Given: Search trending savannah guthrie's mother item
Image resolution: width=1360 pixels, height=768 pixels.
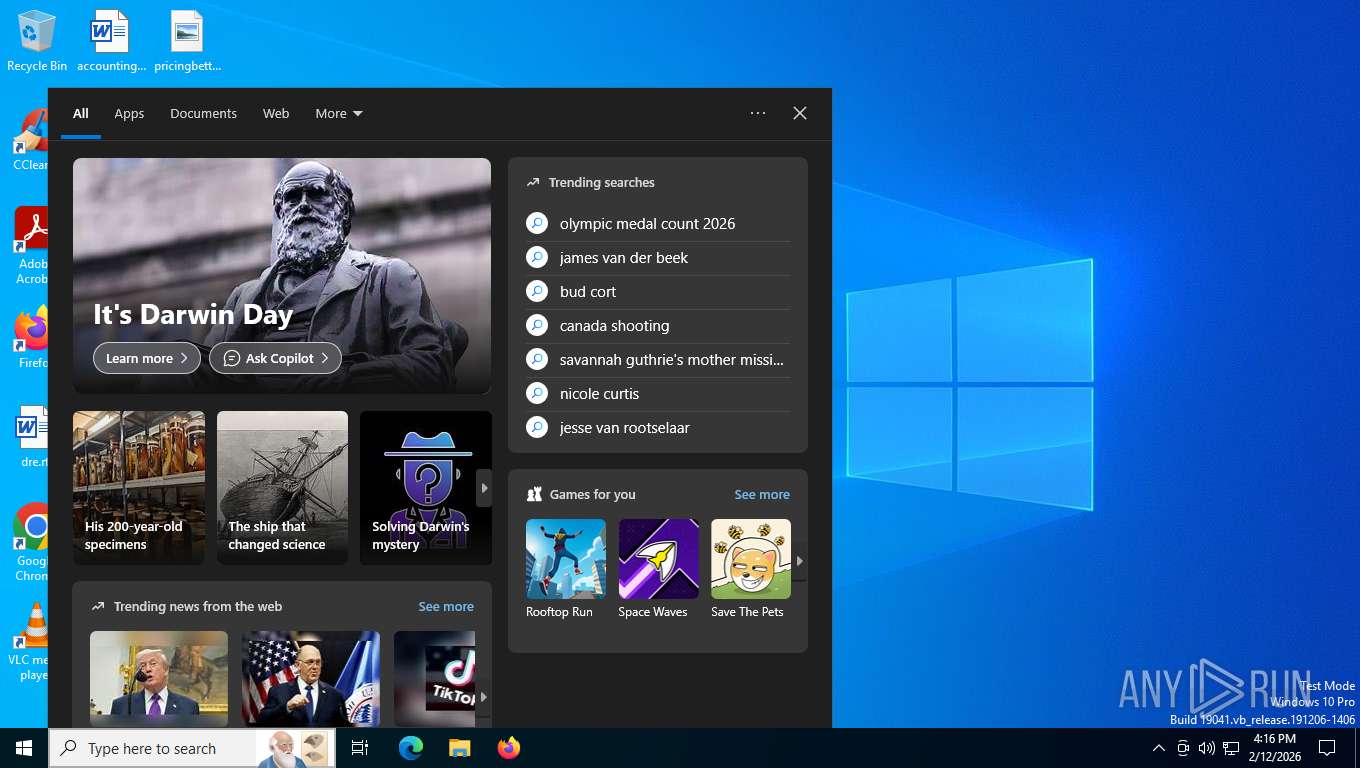Looking at the screenshot, I should 658,360.
